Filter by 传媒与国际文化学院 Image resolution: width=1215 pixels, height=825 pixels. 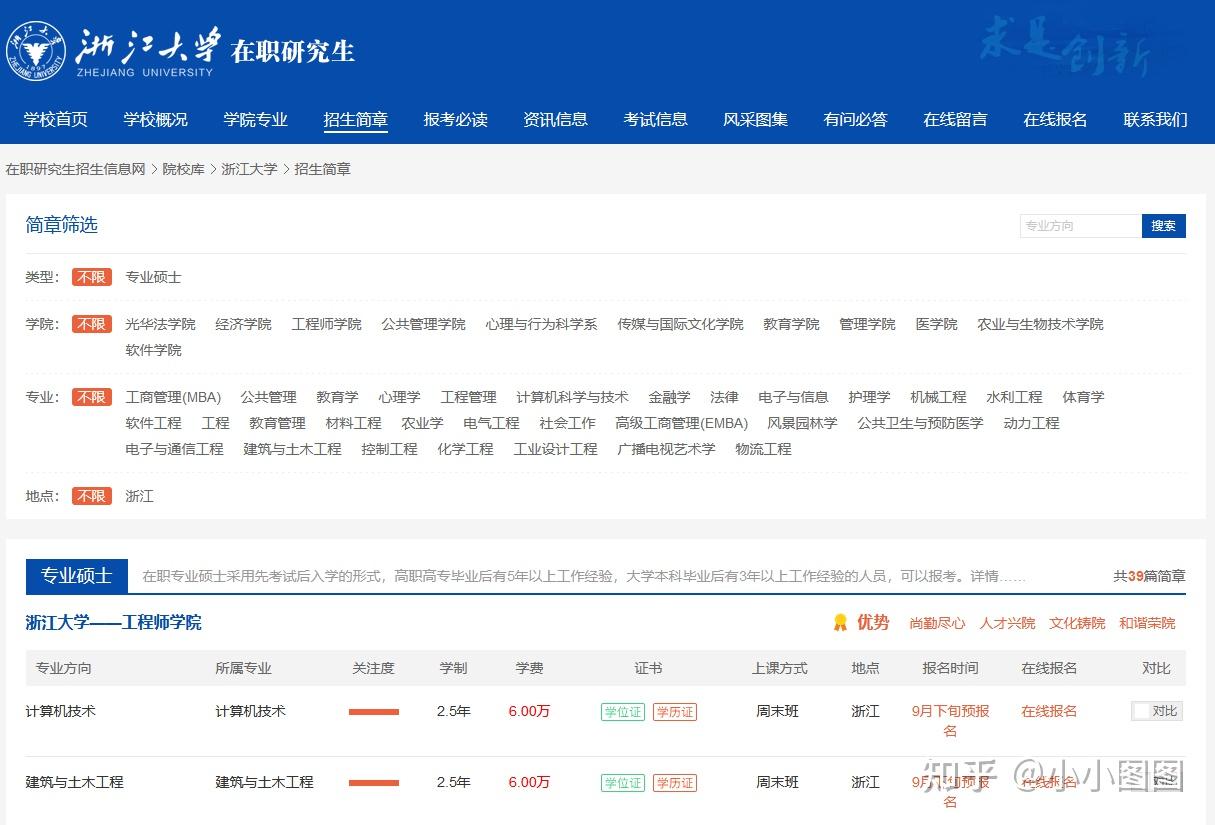tap(681, 324)
